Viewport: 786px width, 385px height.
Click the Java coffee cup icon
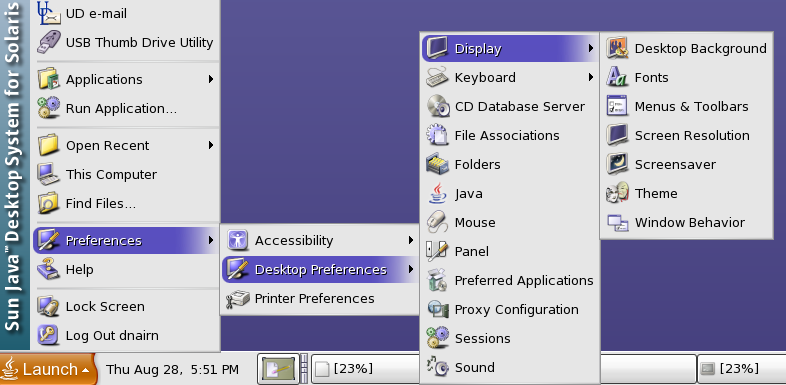pos(438,194)
